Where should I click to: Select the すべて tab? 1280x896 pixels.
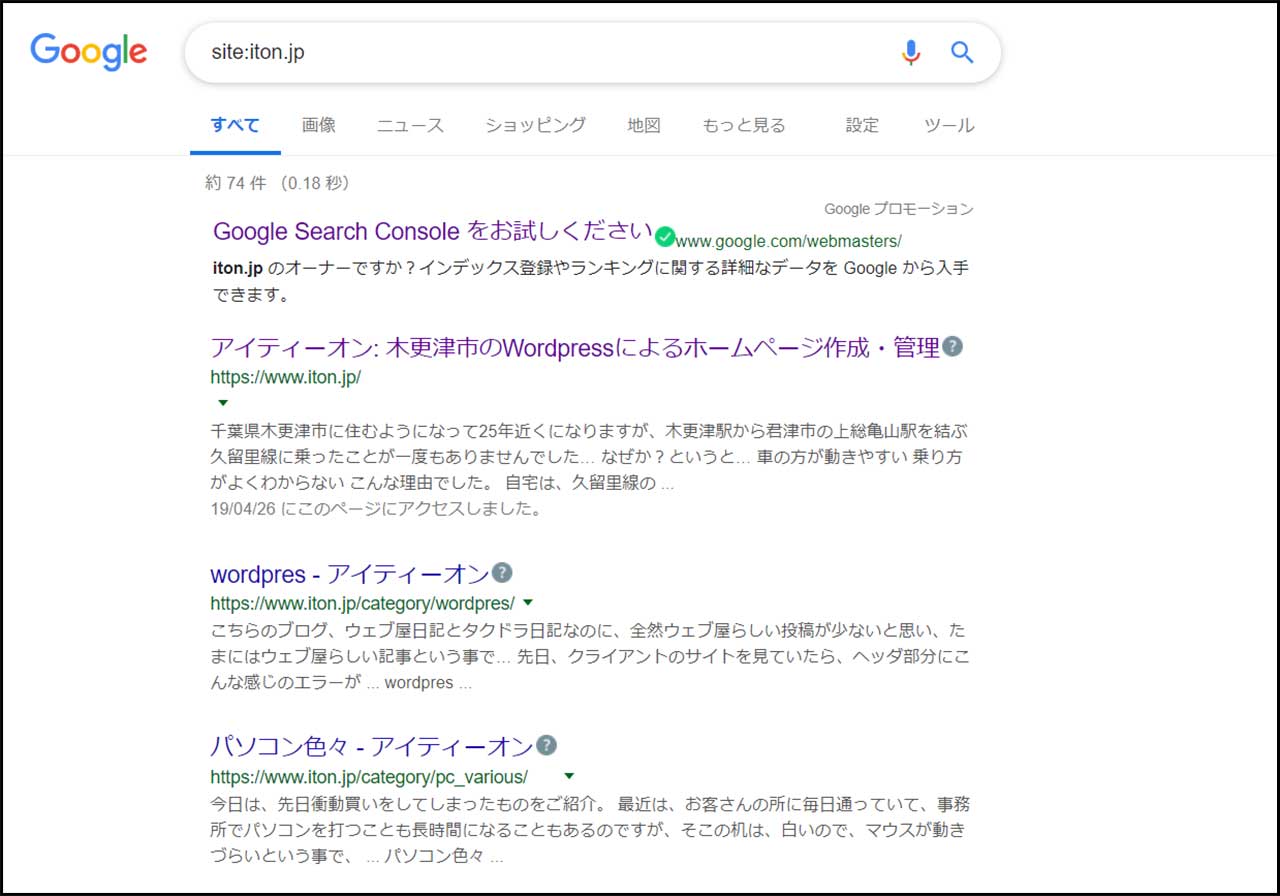[x=235, y=126]
